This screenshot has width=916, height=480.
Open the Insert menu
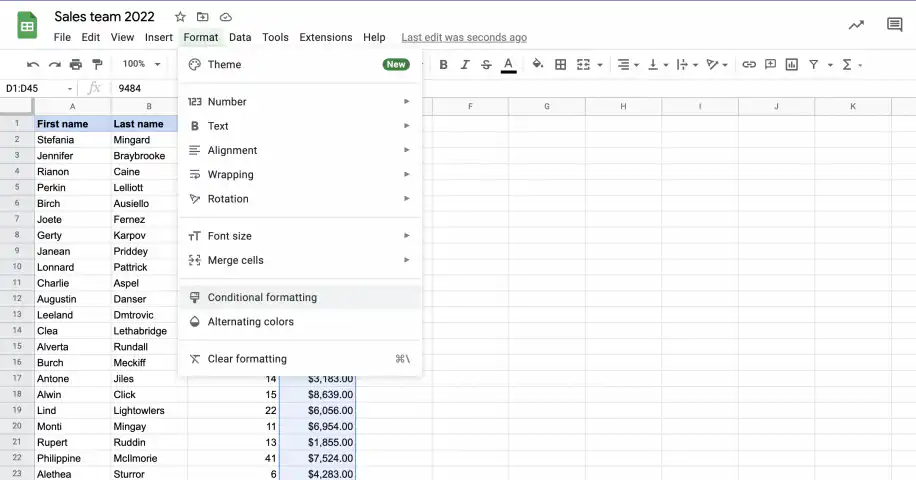pyautogui.click(x=158, y=37)
